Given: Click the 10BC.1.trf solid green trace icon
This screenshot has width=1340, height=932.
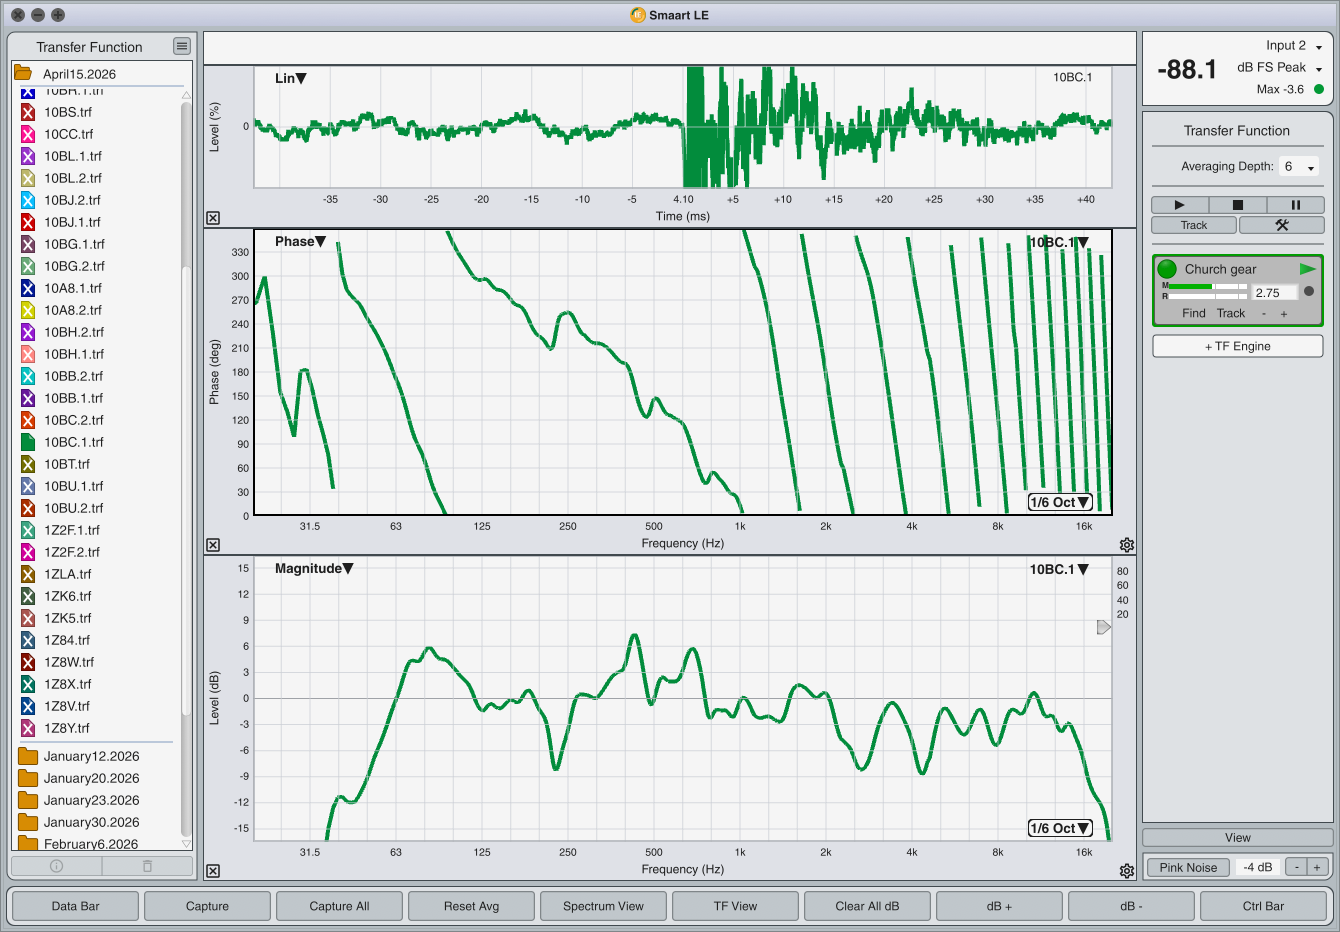Looking at the screenshot, I should coord(28,442).
